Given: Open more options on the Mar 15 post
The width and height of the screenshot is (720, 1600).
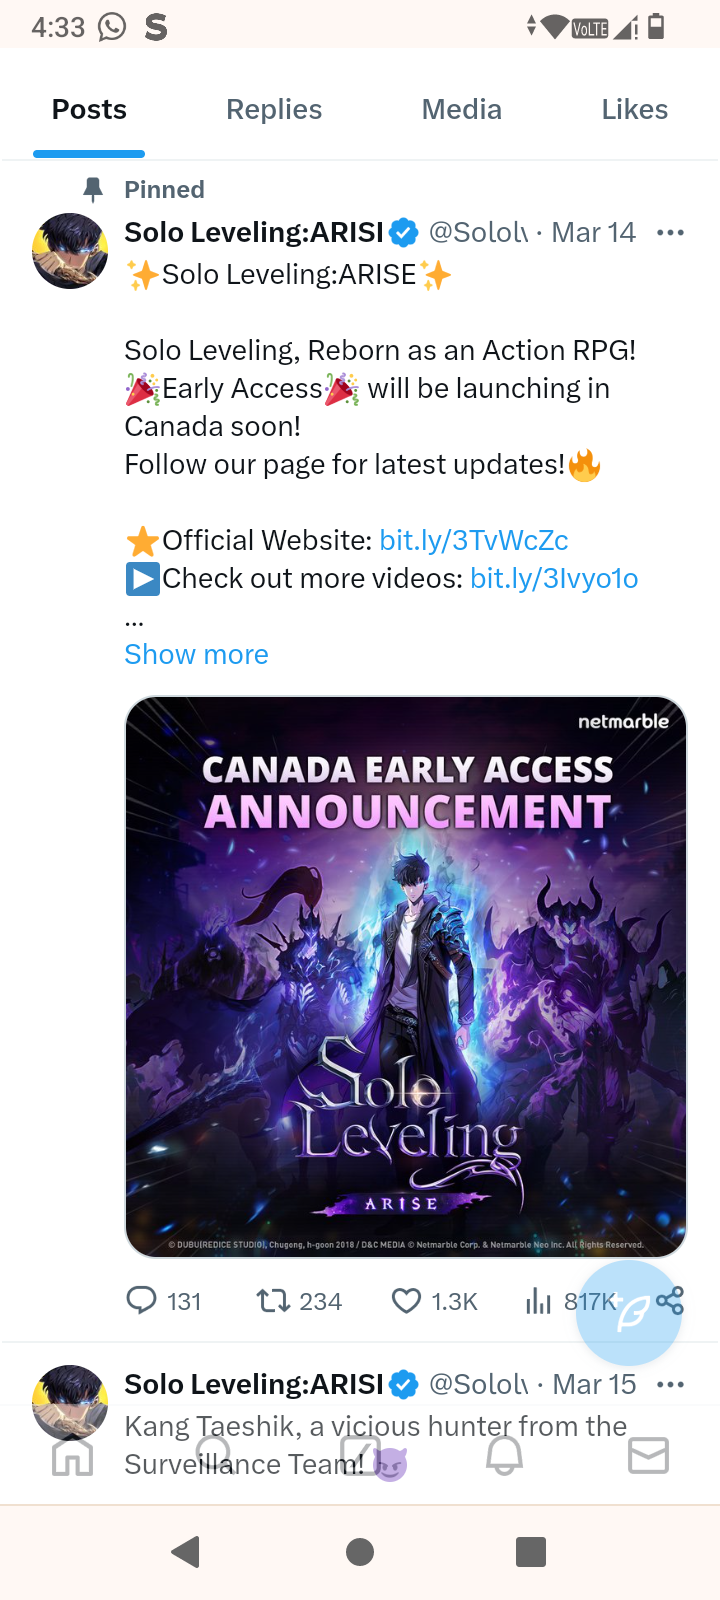Looking at the screenshot, I should click(x=670, y=1385).
